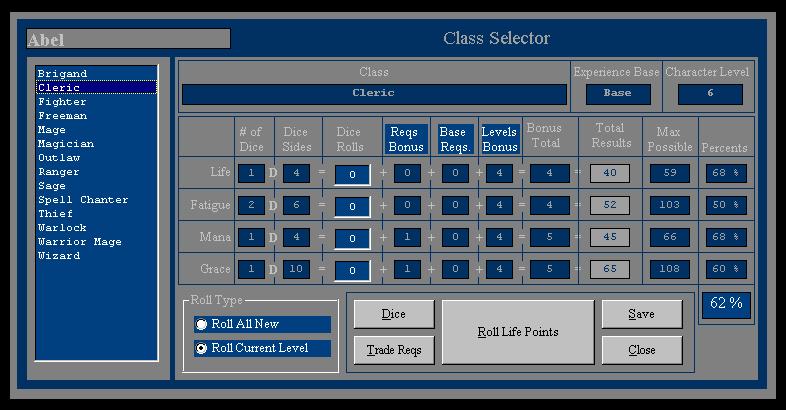Click the Fatigue Dice Rolls field
Viewport: 786px width, 410px height.
tap(352, 206)
